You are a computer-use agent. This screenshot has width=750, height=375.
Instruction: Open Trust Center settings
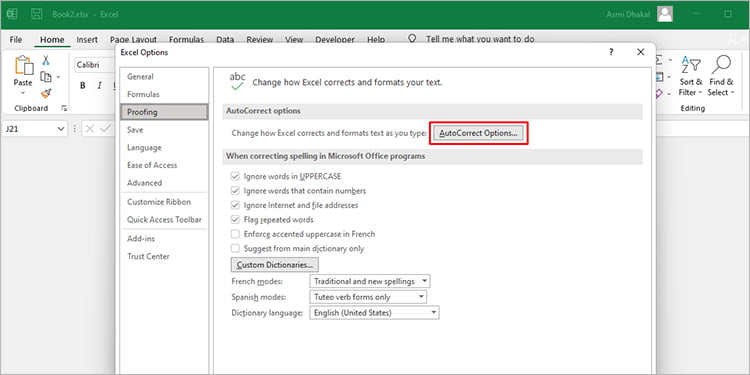click(x=164, y=256)
